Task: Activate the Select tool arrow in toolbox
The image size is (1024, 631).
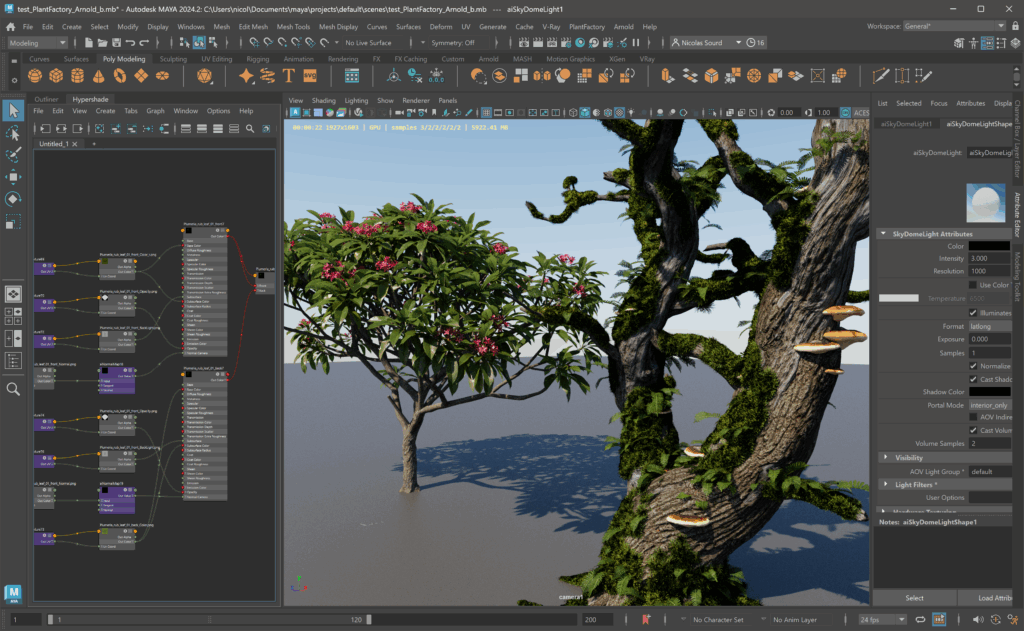Action: (14, 111)
